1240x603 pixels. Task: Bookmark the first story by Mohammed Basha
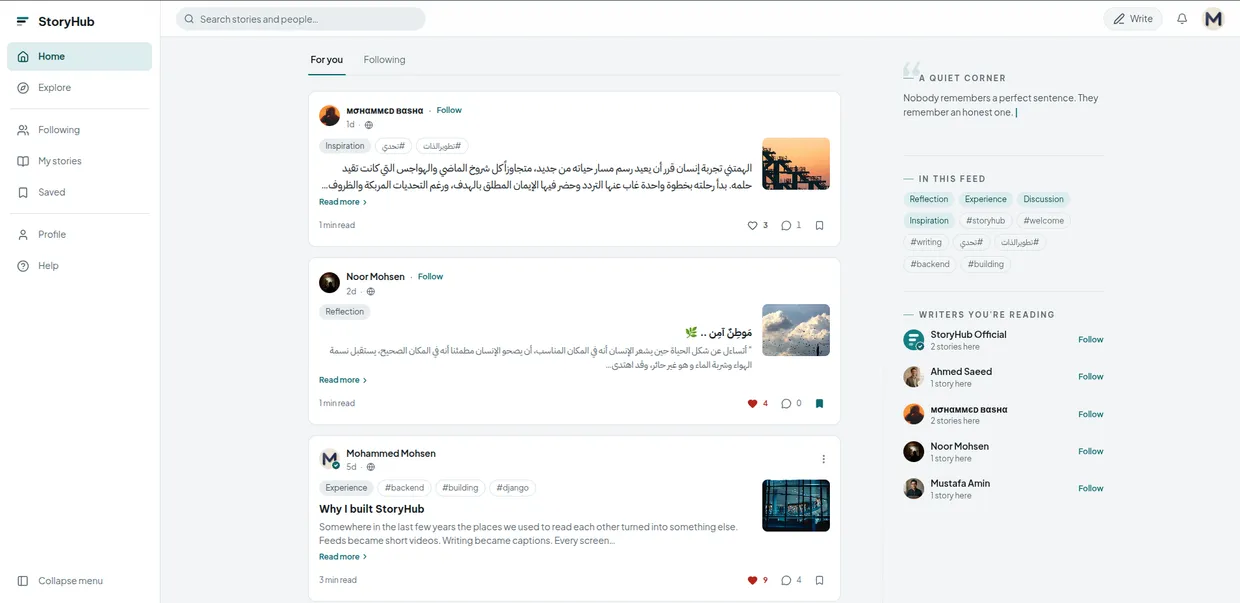pos(819,226)
